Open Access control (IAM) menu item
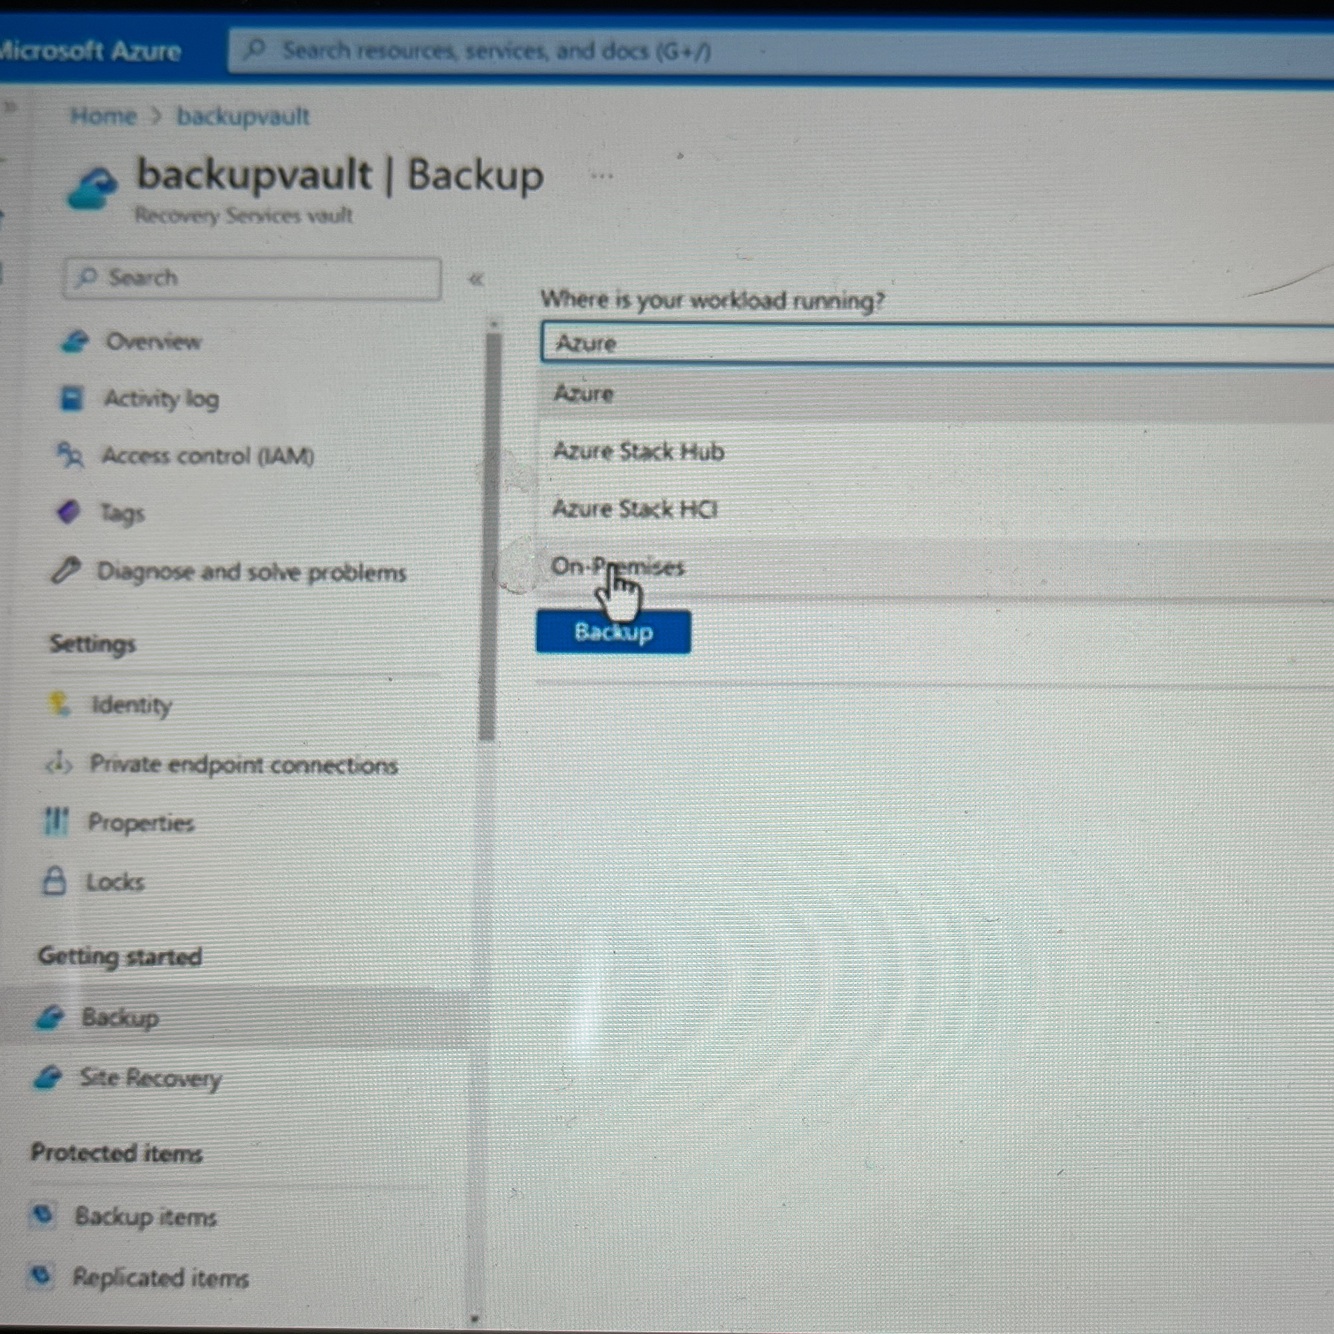This screenshot has height=1334, width=1334. tap(208, 456)
